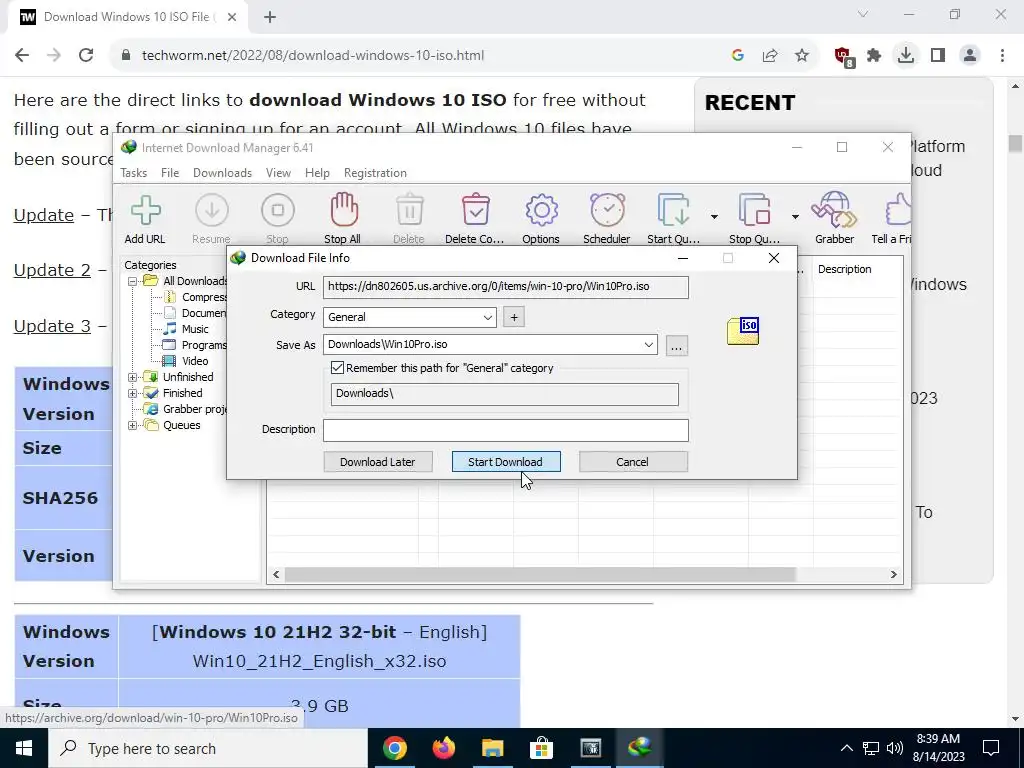Click the Delete Completed toolbar icon
This screenshot has width=1024, height=768.
475,210
